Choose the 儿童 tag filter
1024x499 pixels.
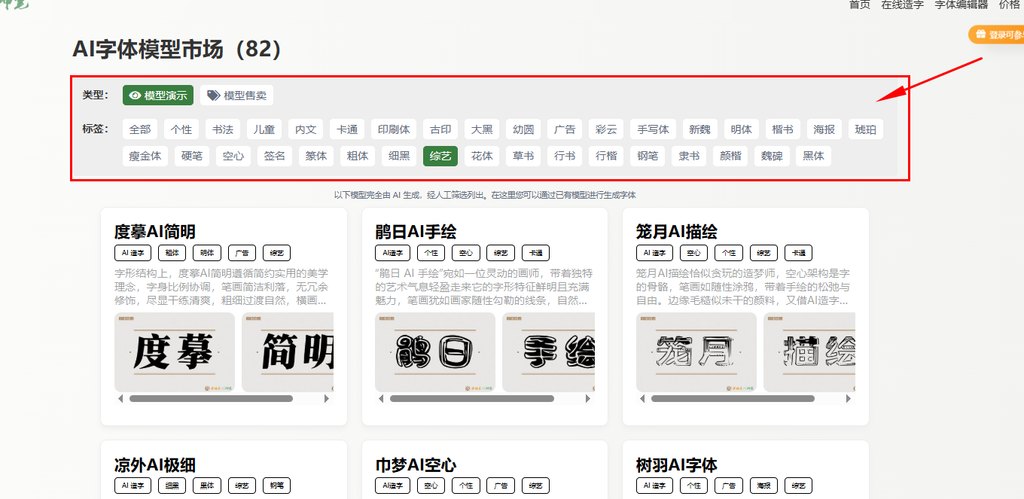click(x=264, y=129)
